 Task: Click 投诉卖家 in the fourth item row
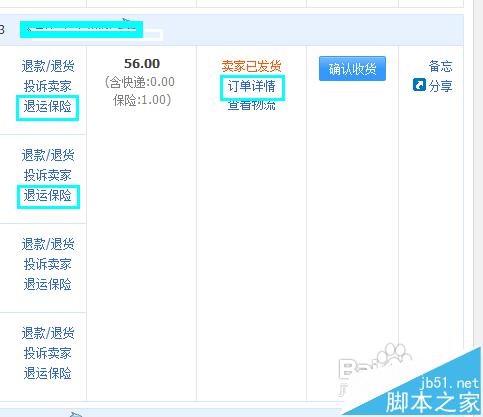(48, 353)
